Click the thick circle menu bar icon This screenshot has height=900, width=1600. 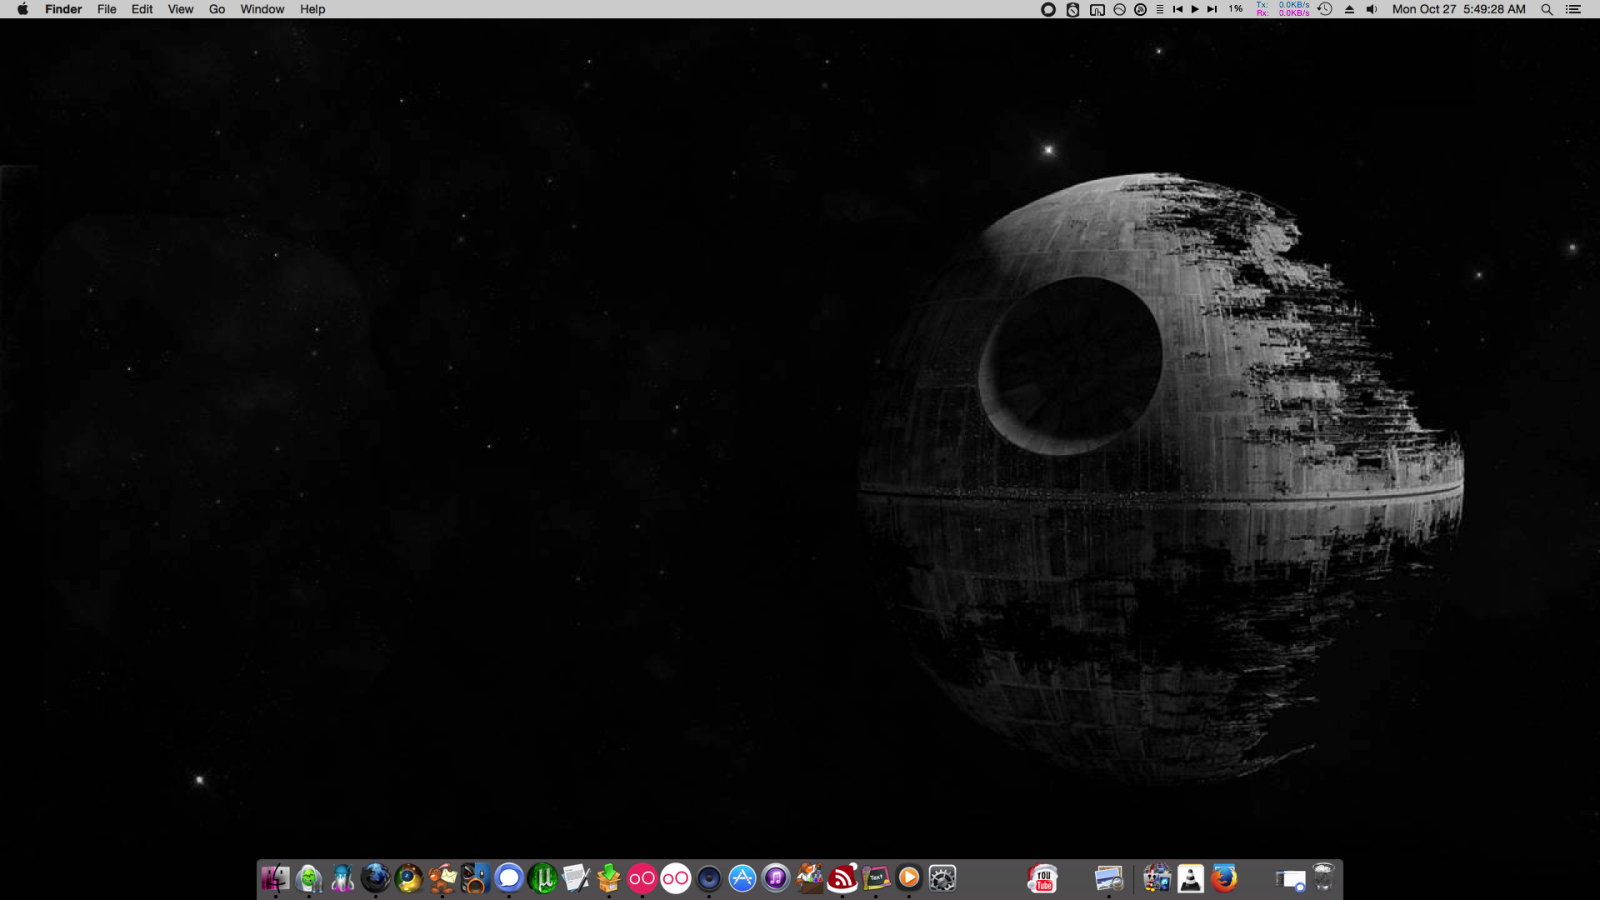tap(1048, 9)
